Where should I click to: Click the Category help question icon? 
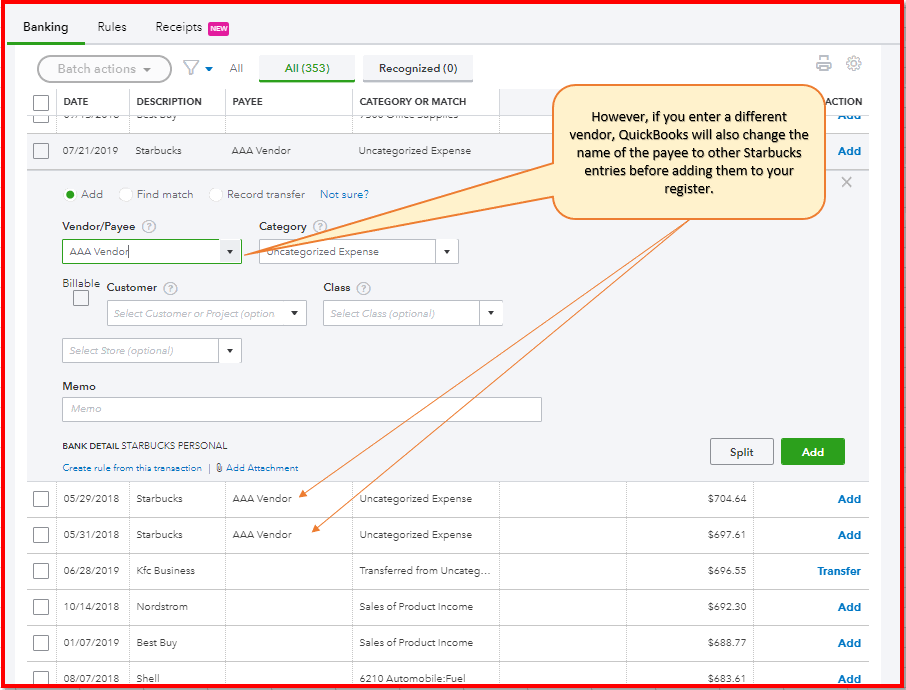320,227
